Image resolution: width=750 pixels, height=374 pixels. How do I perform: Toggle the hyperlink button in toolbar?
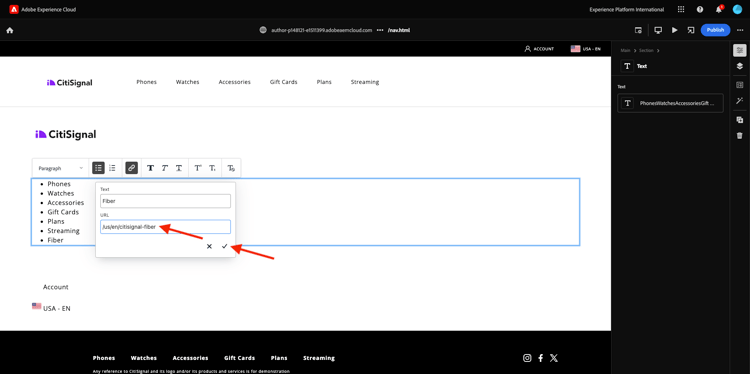click(132, 168)
